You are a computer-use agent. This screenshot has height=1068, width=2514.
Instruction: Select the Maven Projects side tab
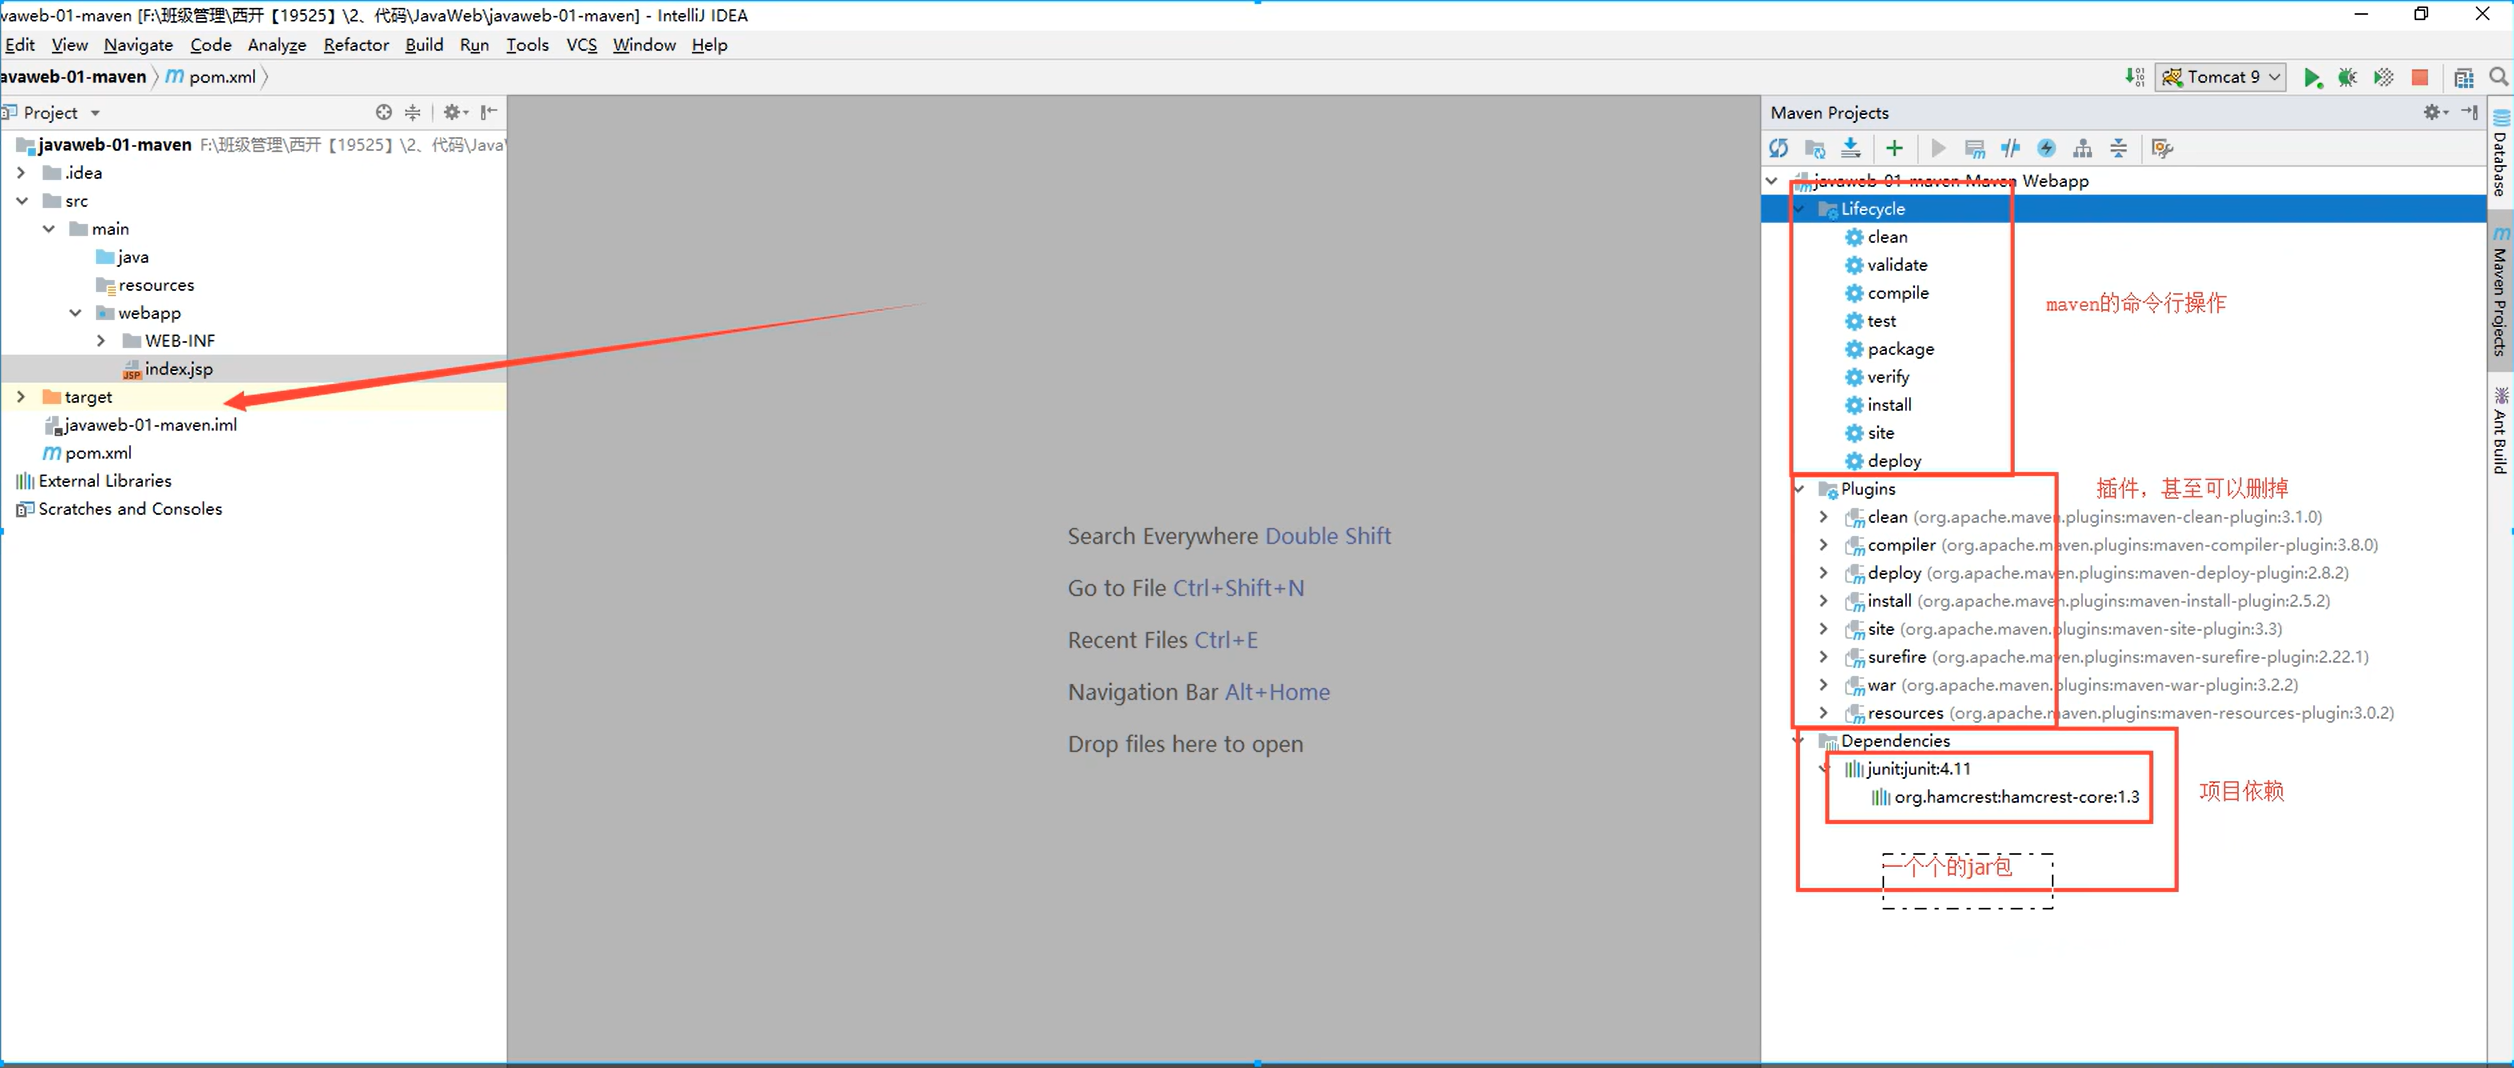2501,292
